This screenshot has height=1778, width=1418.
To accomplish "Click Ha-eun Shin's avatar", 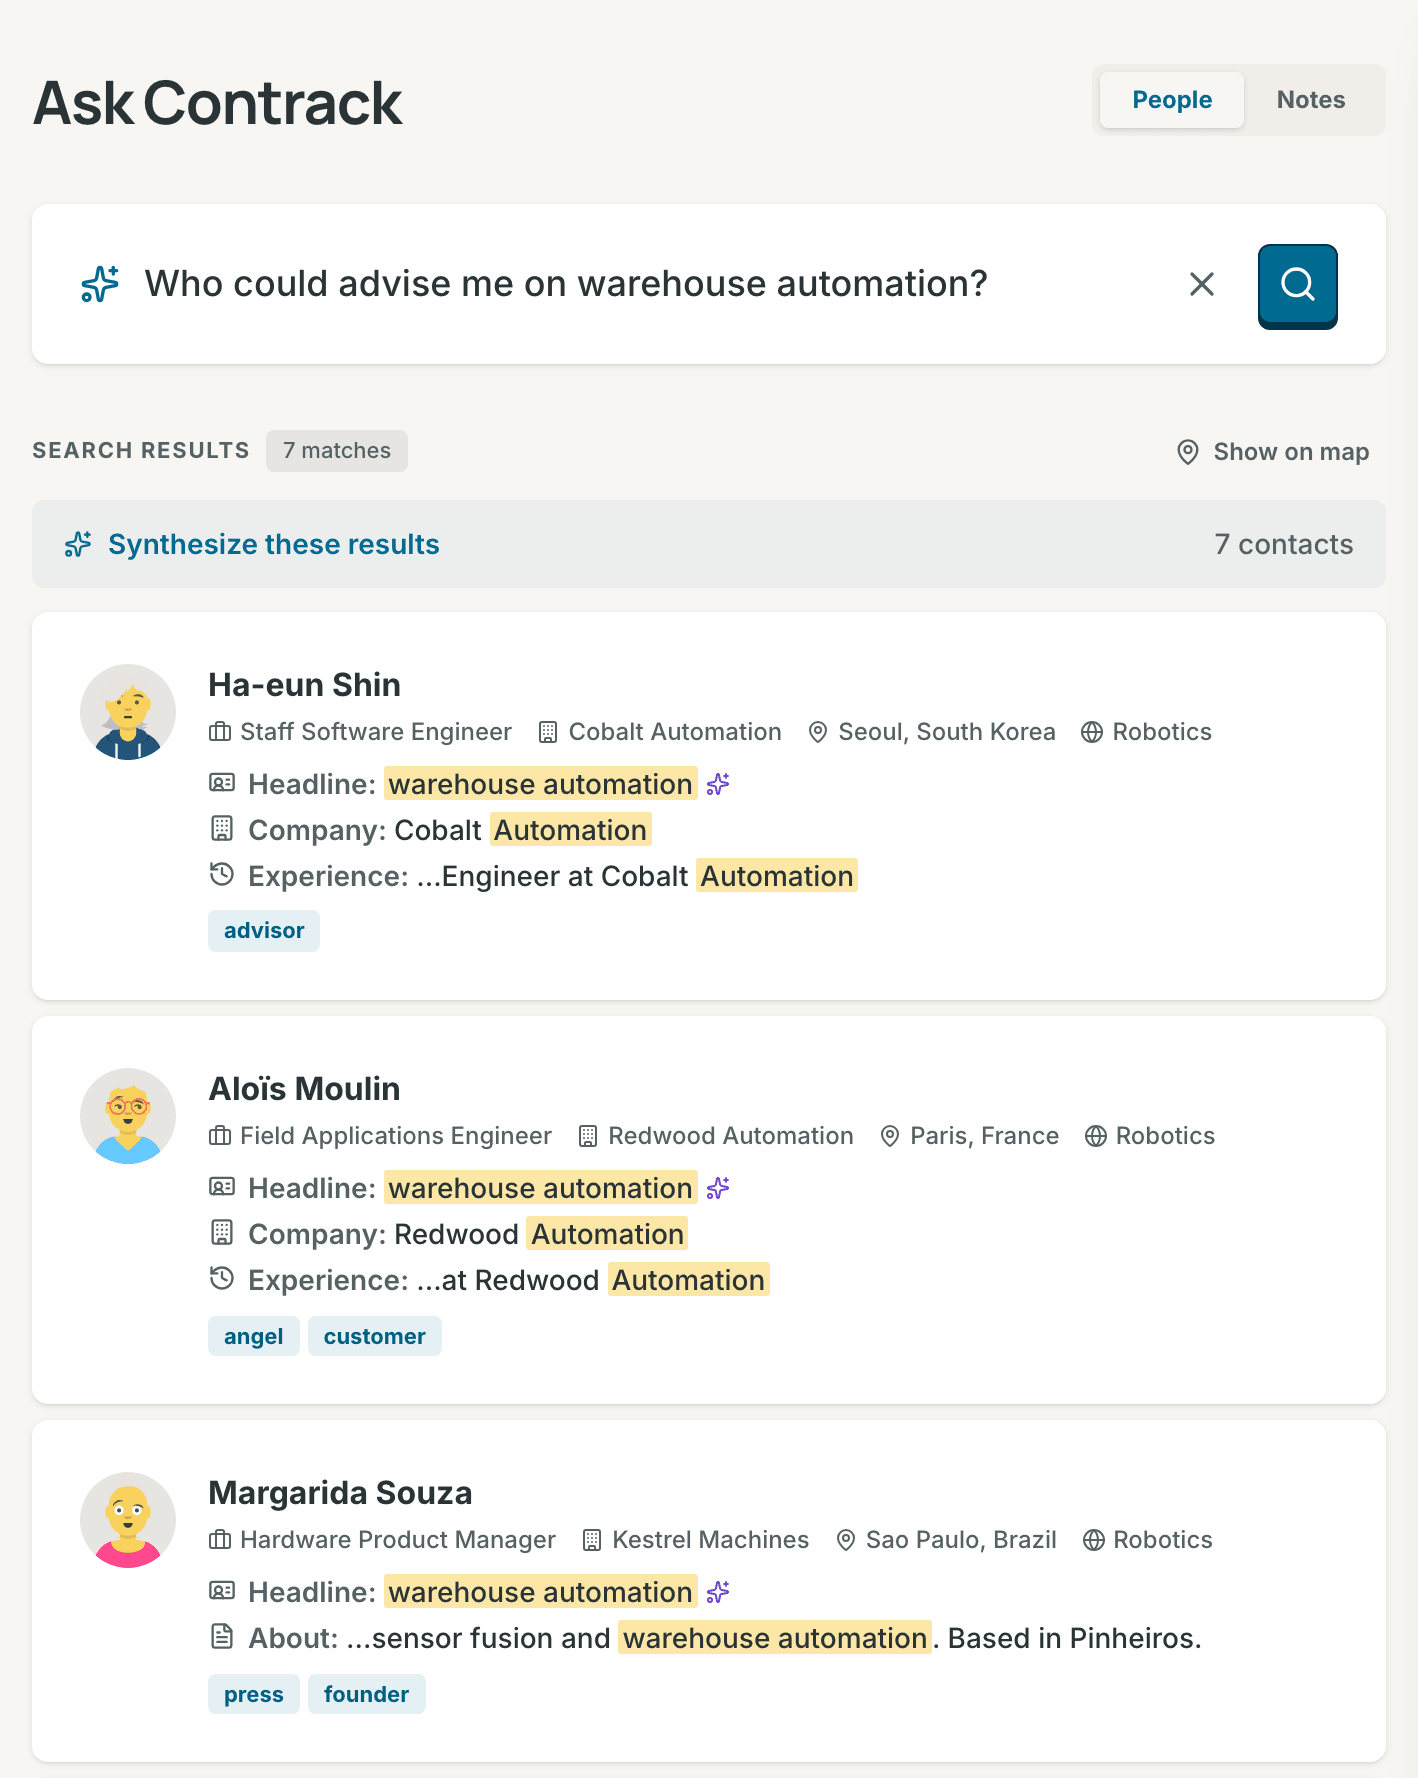I will (128, 712).
